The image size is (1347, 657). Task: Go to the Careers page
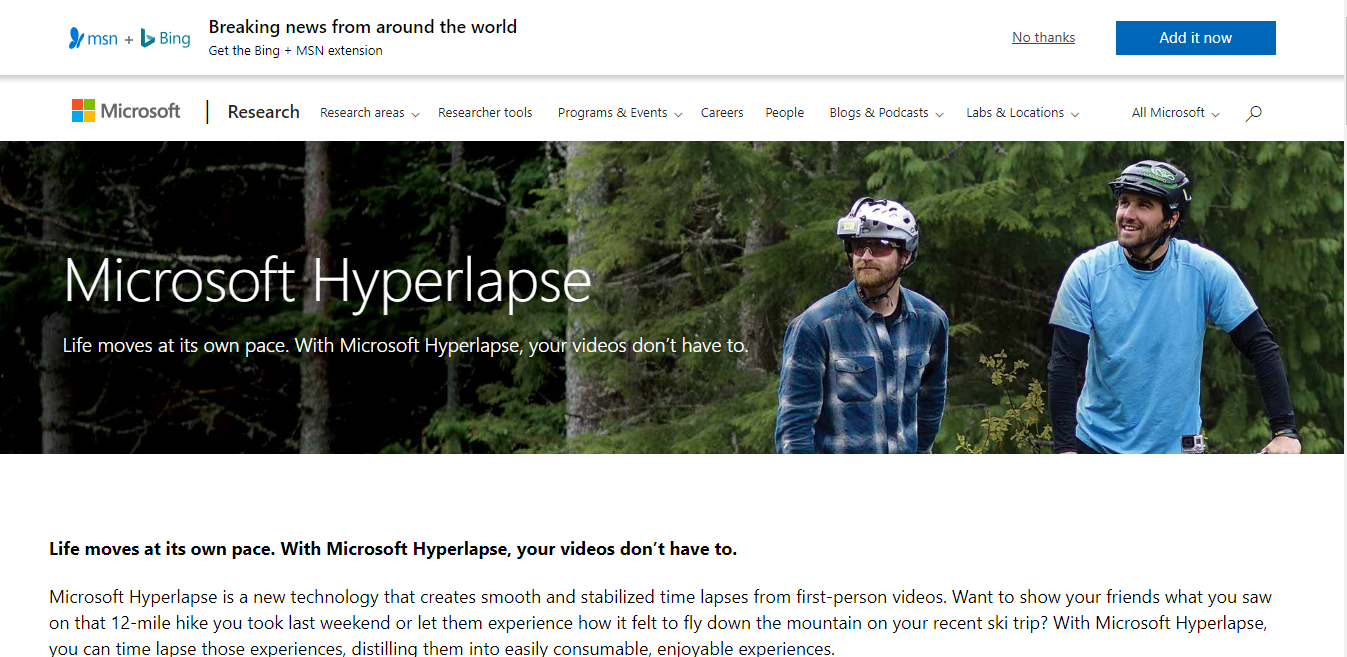722,113
